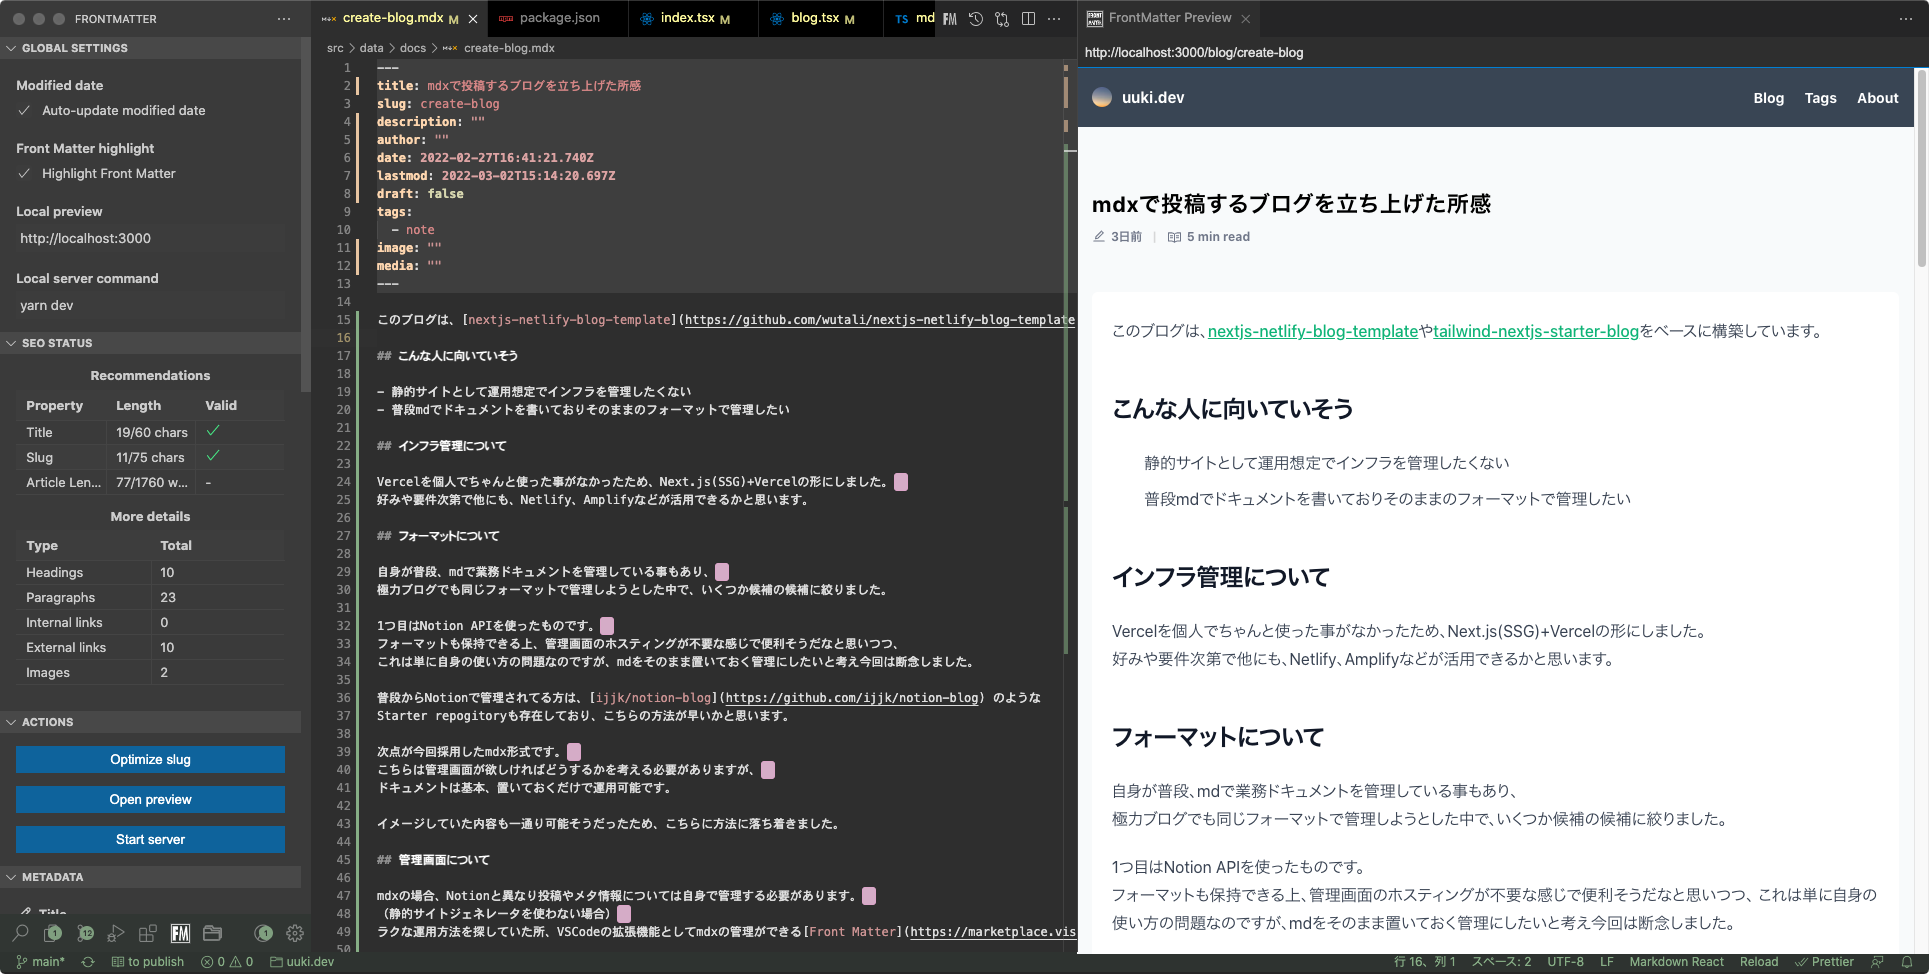This screenshot has height=974, width=1929.
Task: Switch to the package.json tab
Action: [559, 18]
